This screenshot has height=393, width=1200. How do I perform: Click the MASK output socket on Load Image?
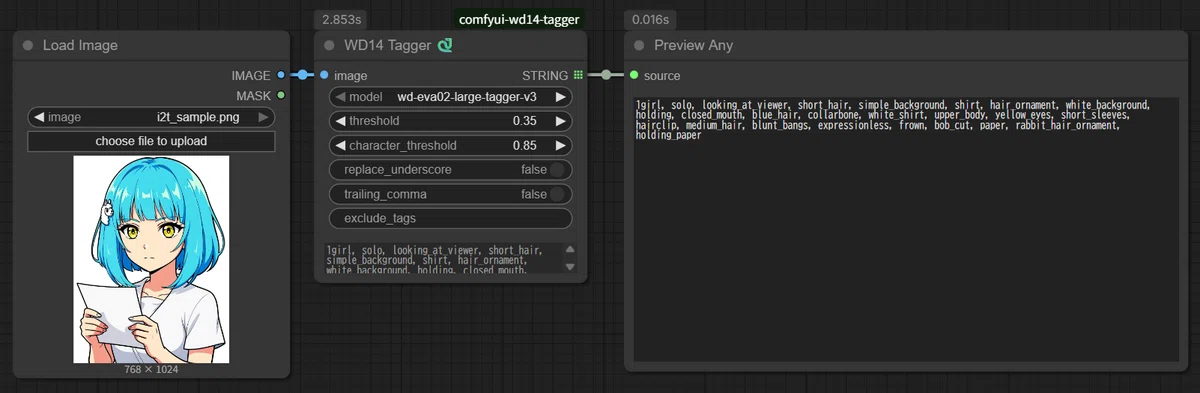pos(281,96)
